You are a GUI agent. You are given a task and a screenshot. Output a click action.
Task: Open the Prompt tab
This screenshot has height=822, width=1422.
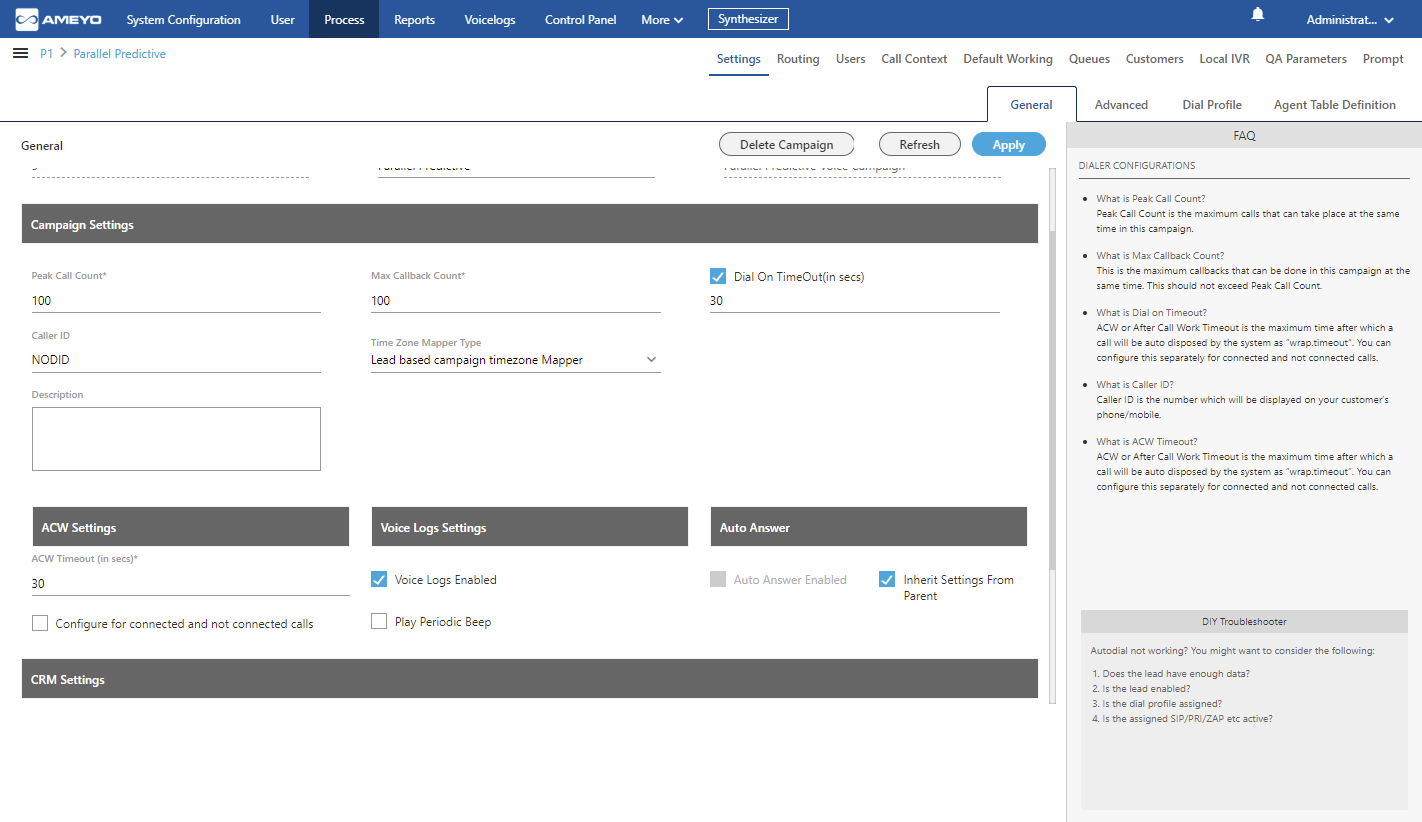click(x=1383, y=59)
